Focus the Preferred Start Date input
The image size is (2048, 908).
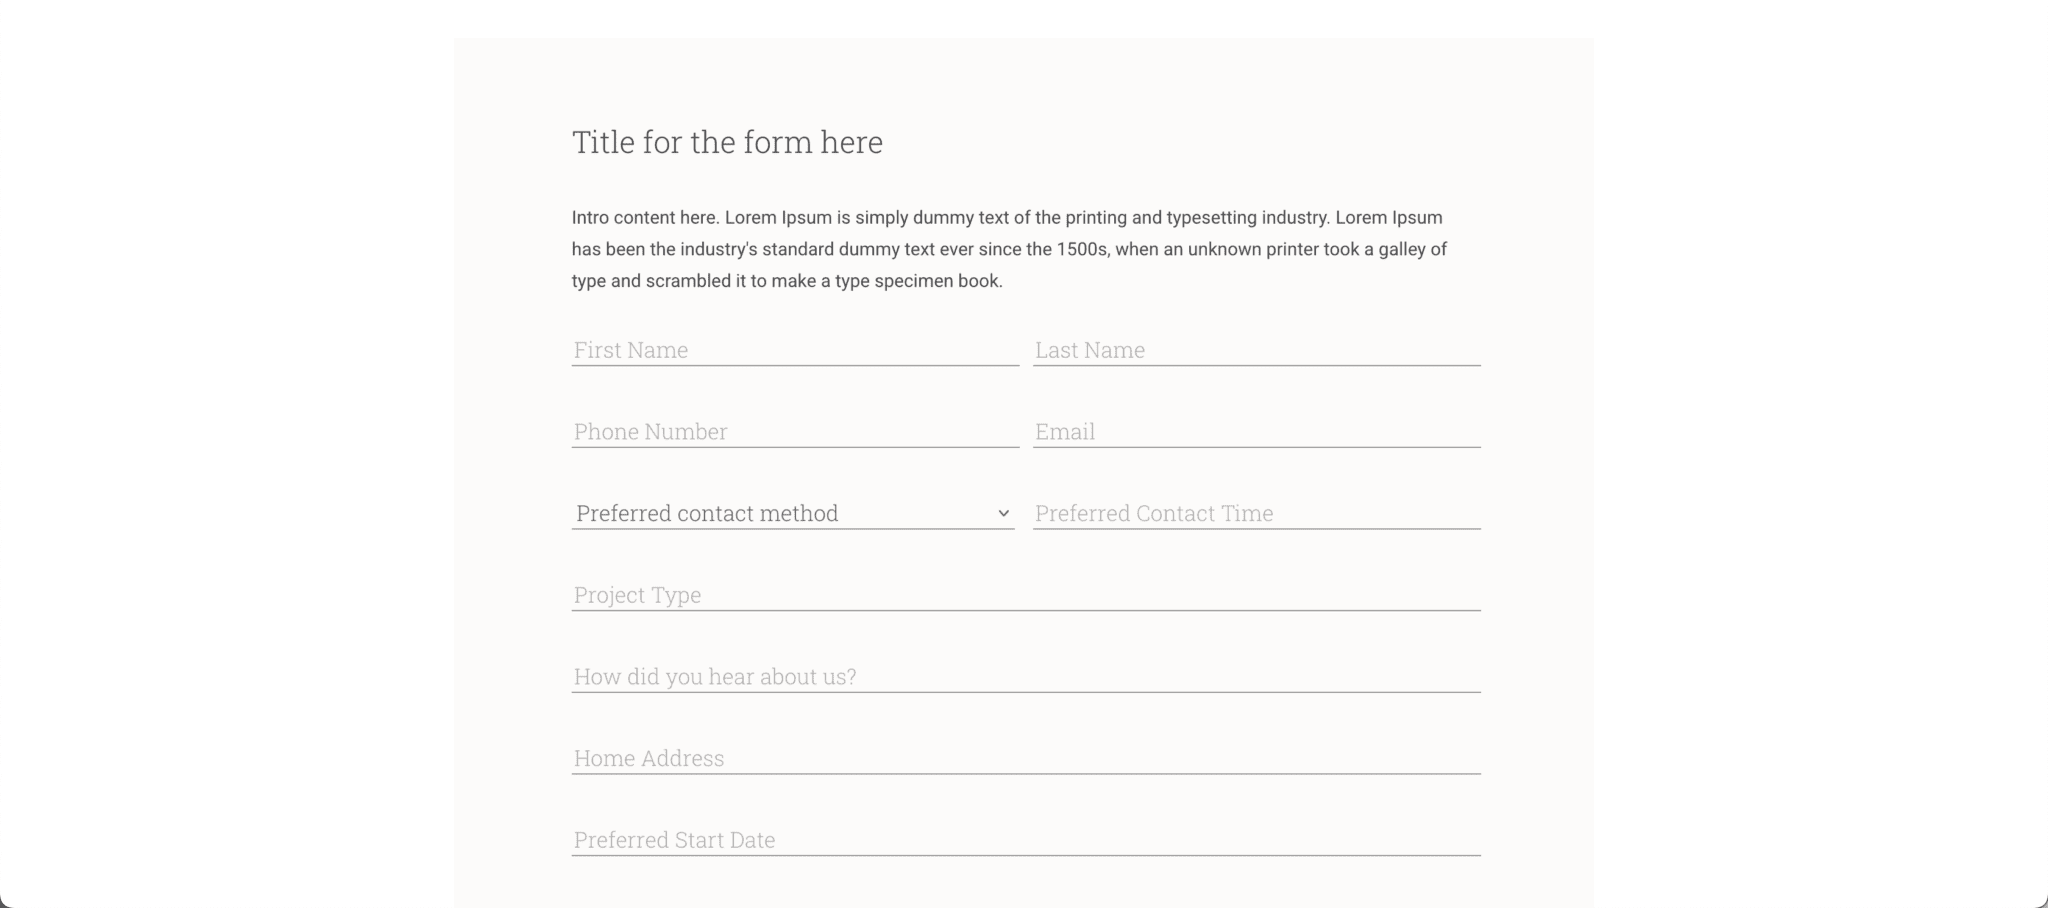click(1025, 840)
